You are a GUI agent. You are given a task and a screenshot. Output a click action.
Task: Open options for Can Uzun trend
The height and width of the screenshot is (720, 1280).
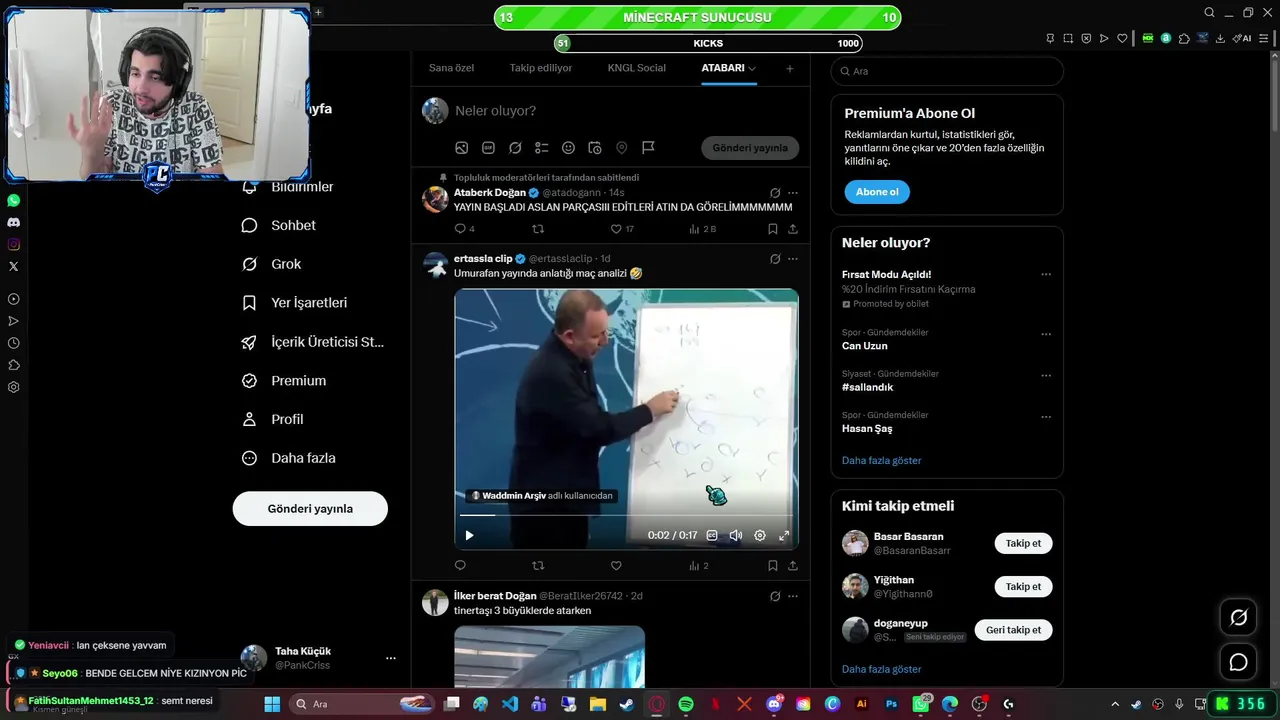click(1046, 334)
